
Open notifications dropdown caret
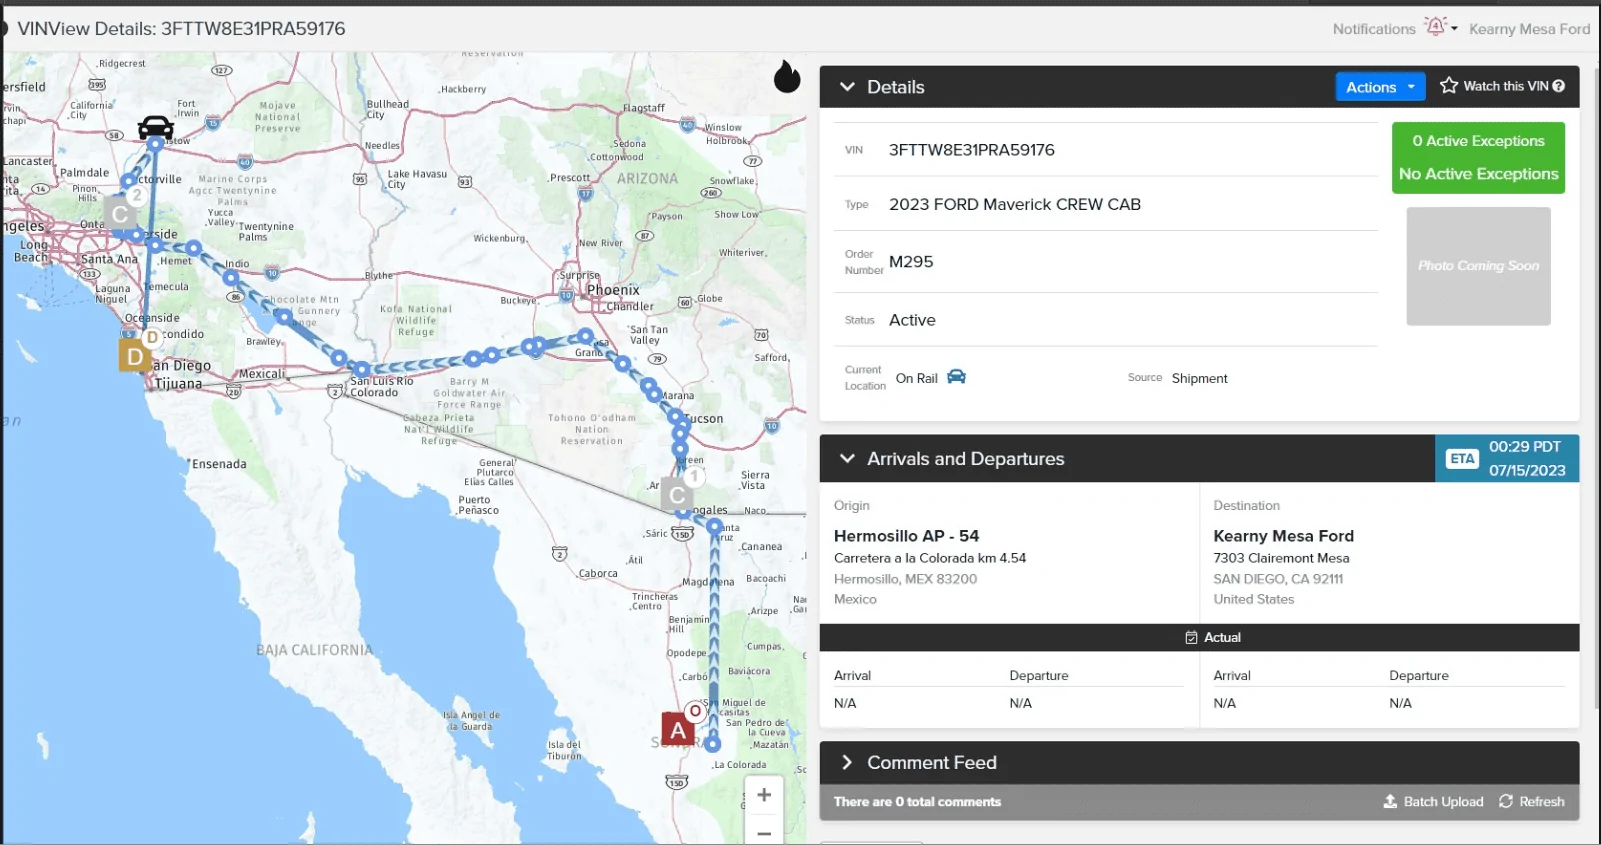1454,28
